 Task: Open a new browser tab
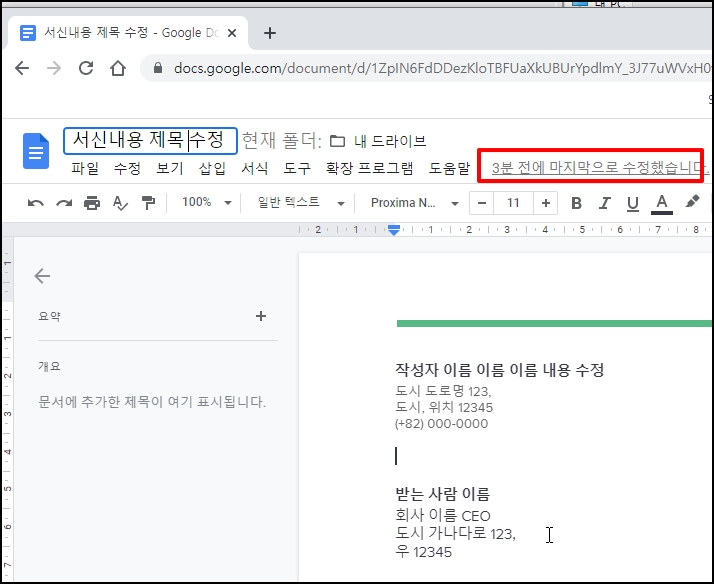270,33
